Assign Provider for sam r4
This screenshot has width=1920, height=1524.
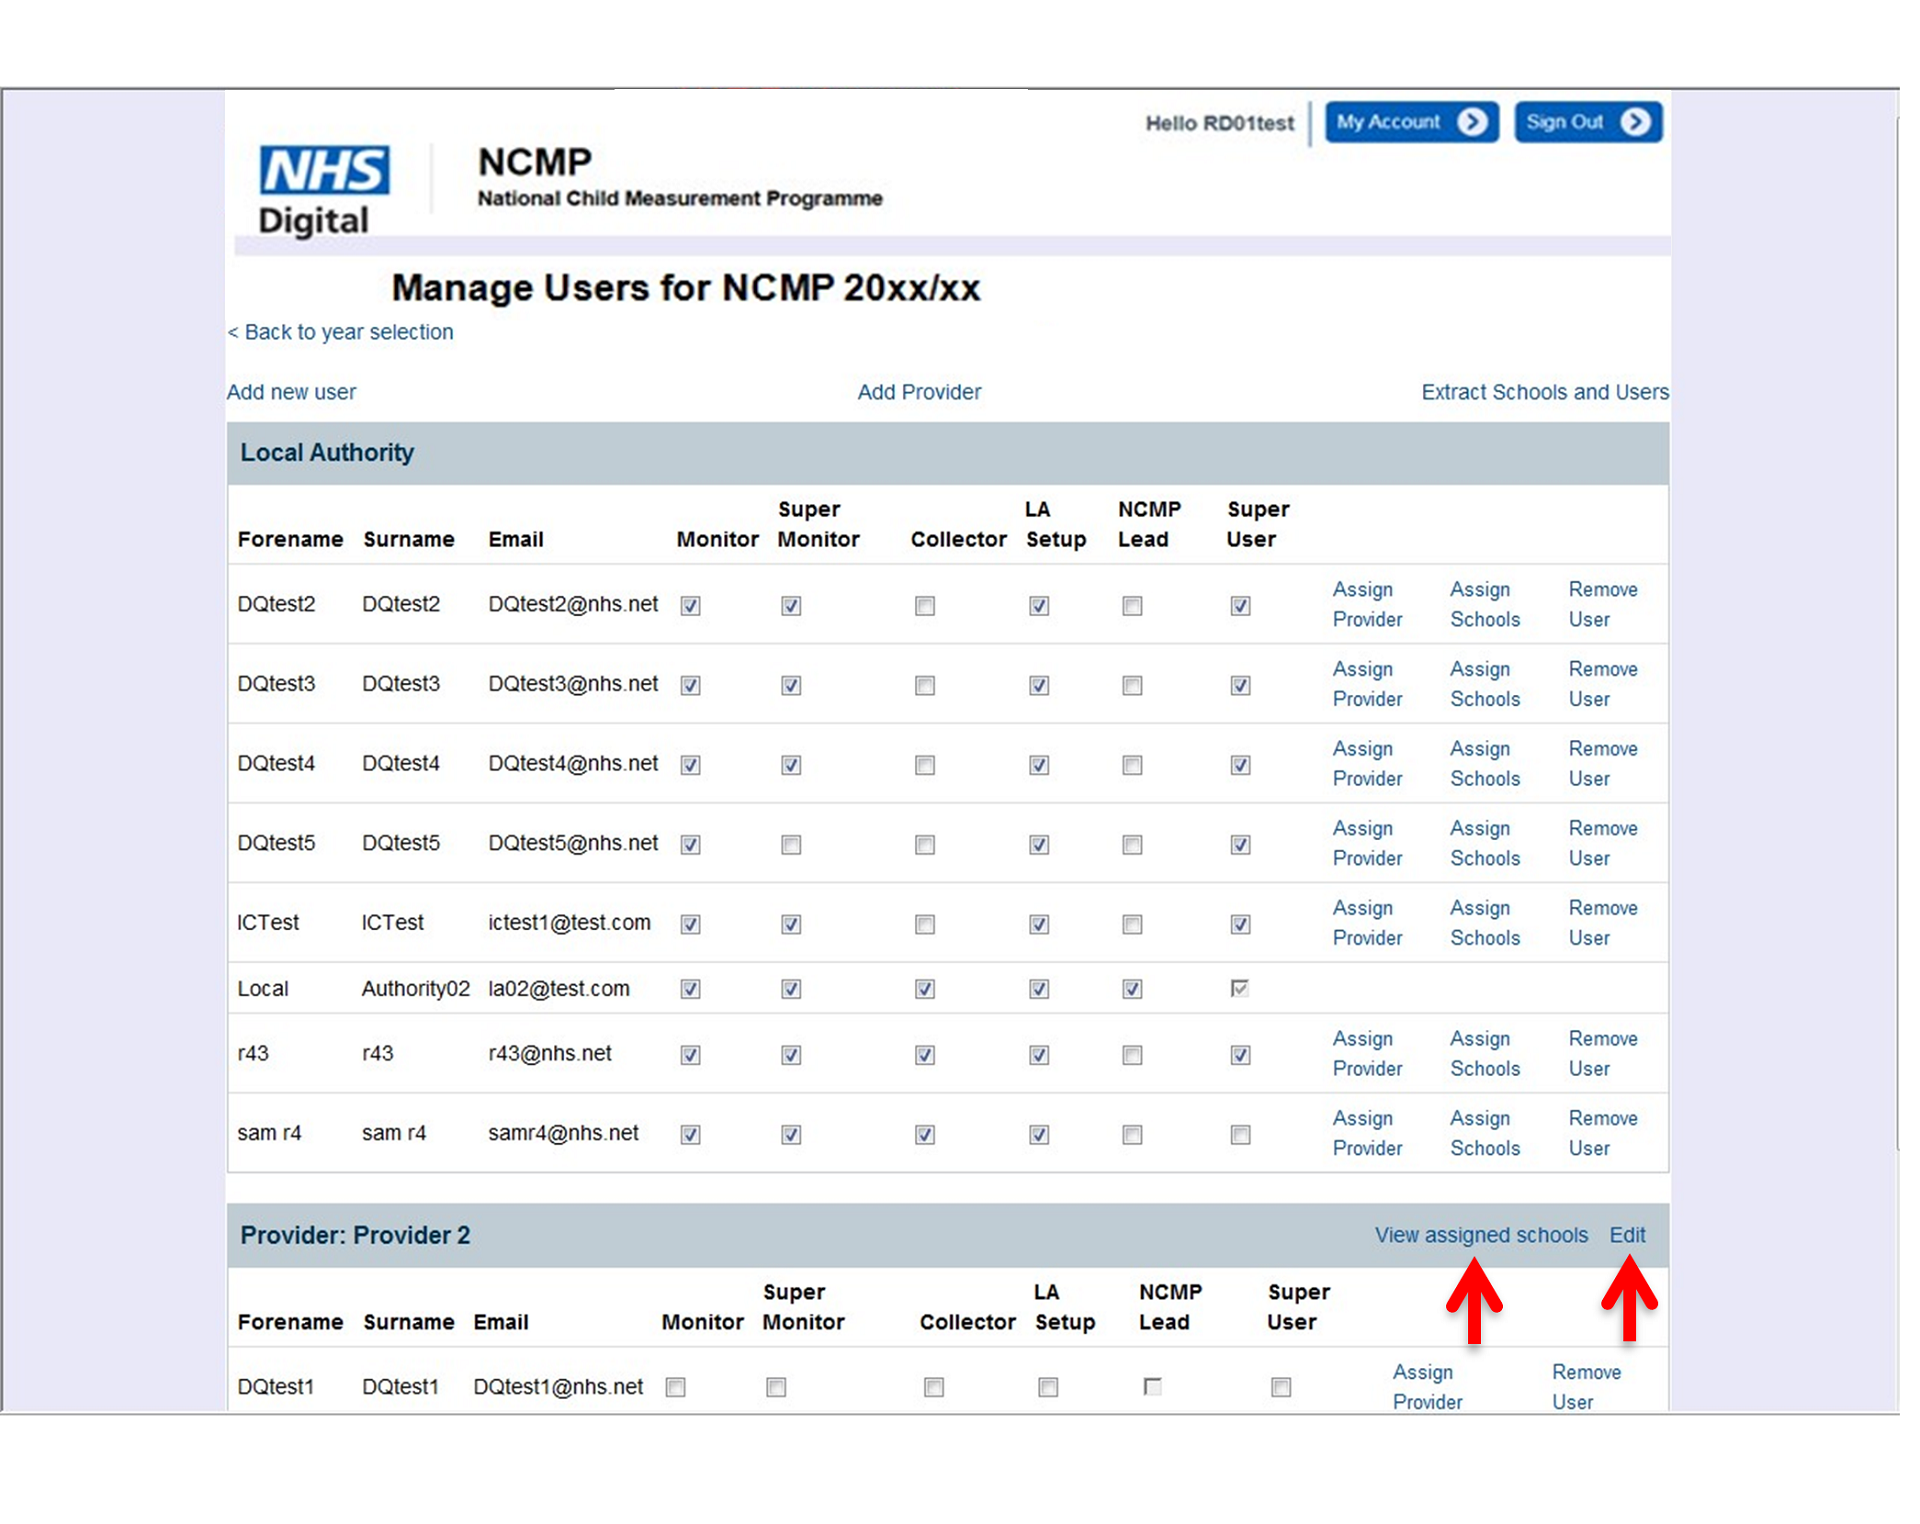tap(1367, 1134)
